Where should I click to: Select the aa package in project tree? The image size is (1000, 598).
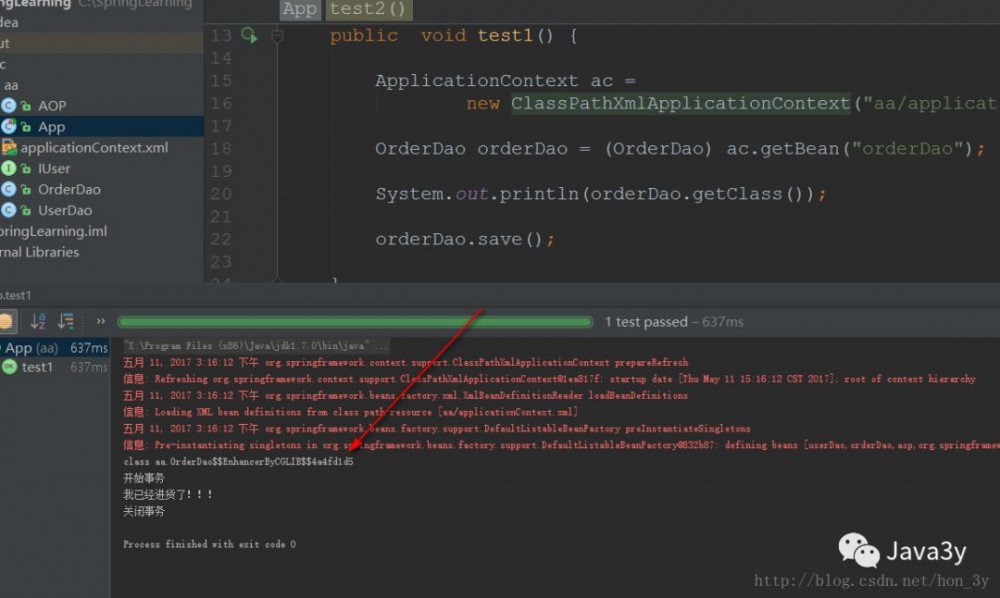pyautogui.click(x=11, y=85)
